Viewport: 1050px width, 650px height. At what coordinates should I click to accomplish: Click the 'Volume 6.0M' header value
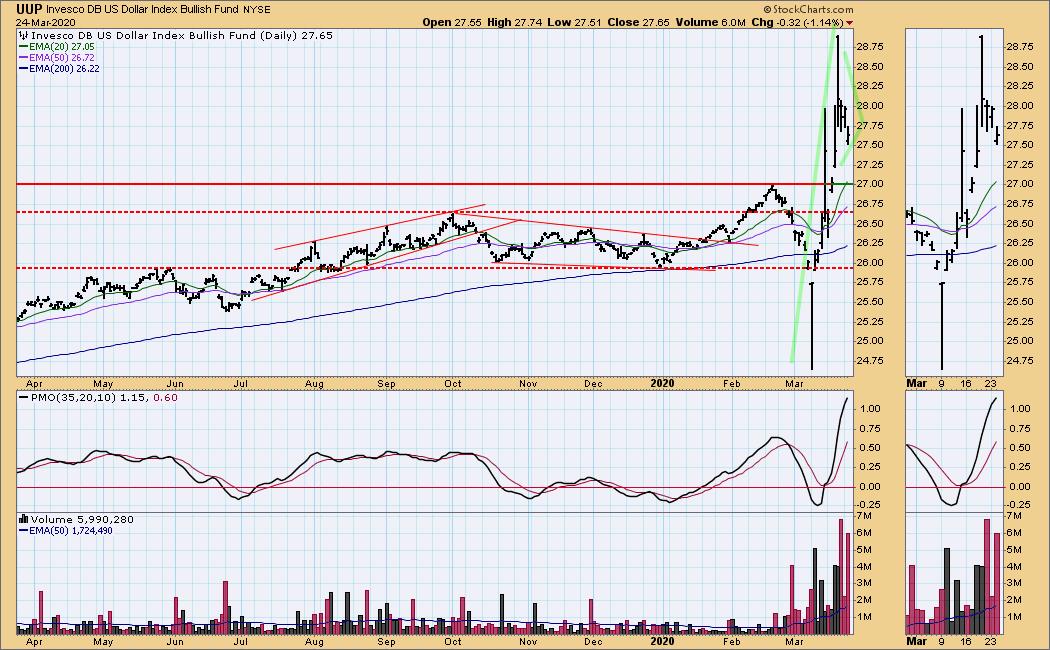click(x=710, y=22)
